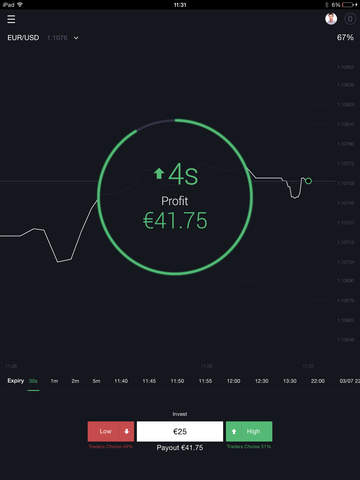Click the up arrow on the High button
The height and width of the screenshot is (480, 360).
pos(234,431)
